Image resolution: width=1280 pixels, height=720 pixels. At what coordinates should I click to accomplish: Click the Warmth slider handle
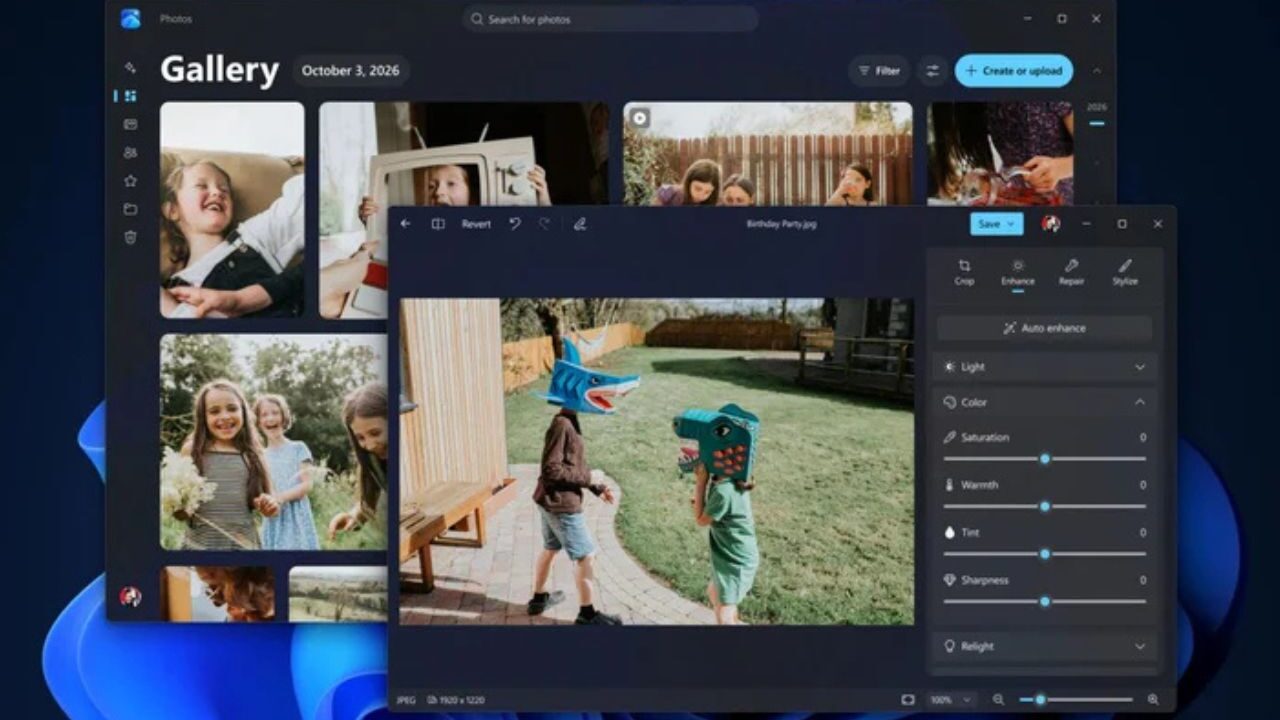click(1045, 506)
